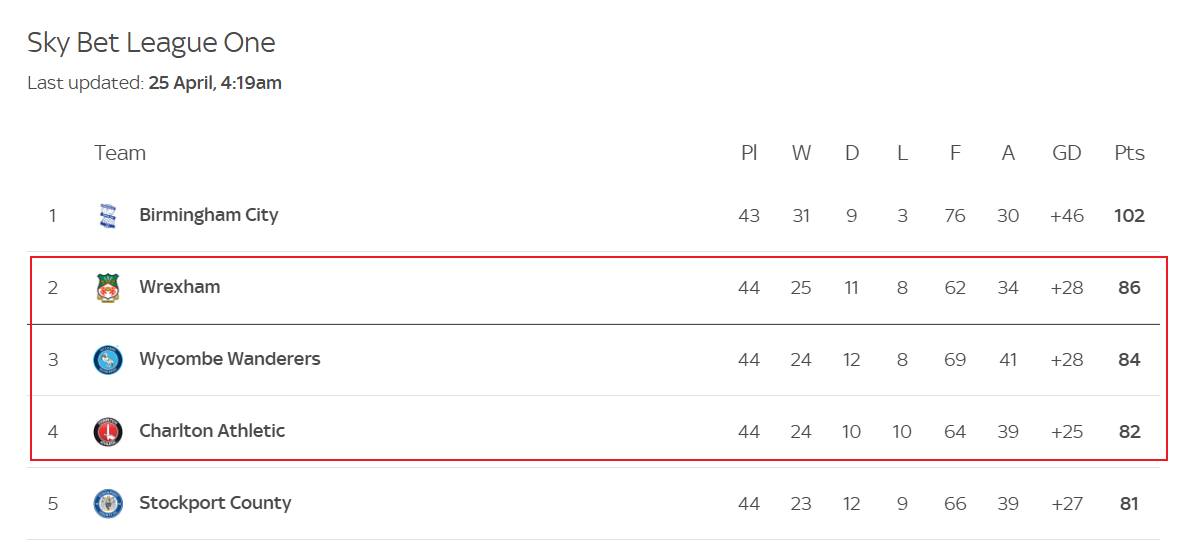Click the Wrexham club crest

point(108,288)
